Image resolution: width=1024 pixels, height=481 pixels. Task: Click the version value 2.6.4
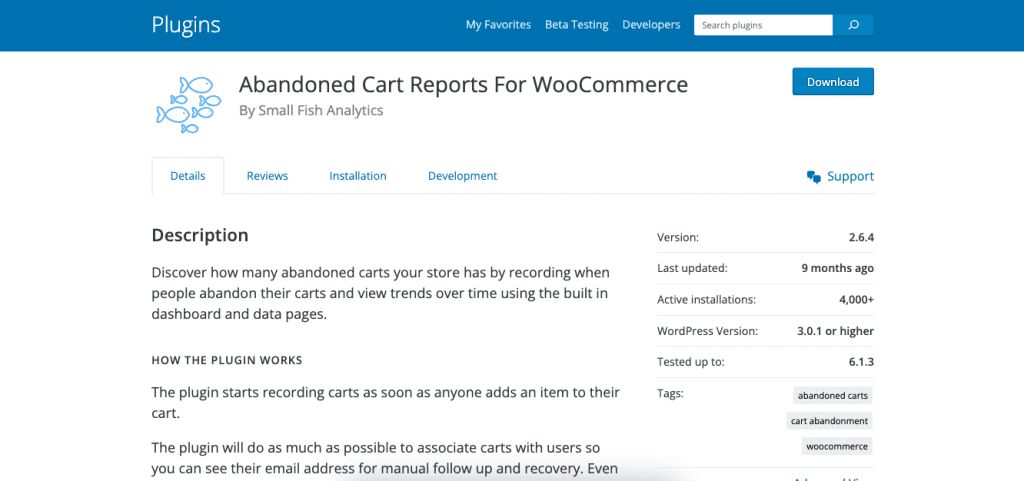(861, 238)
